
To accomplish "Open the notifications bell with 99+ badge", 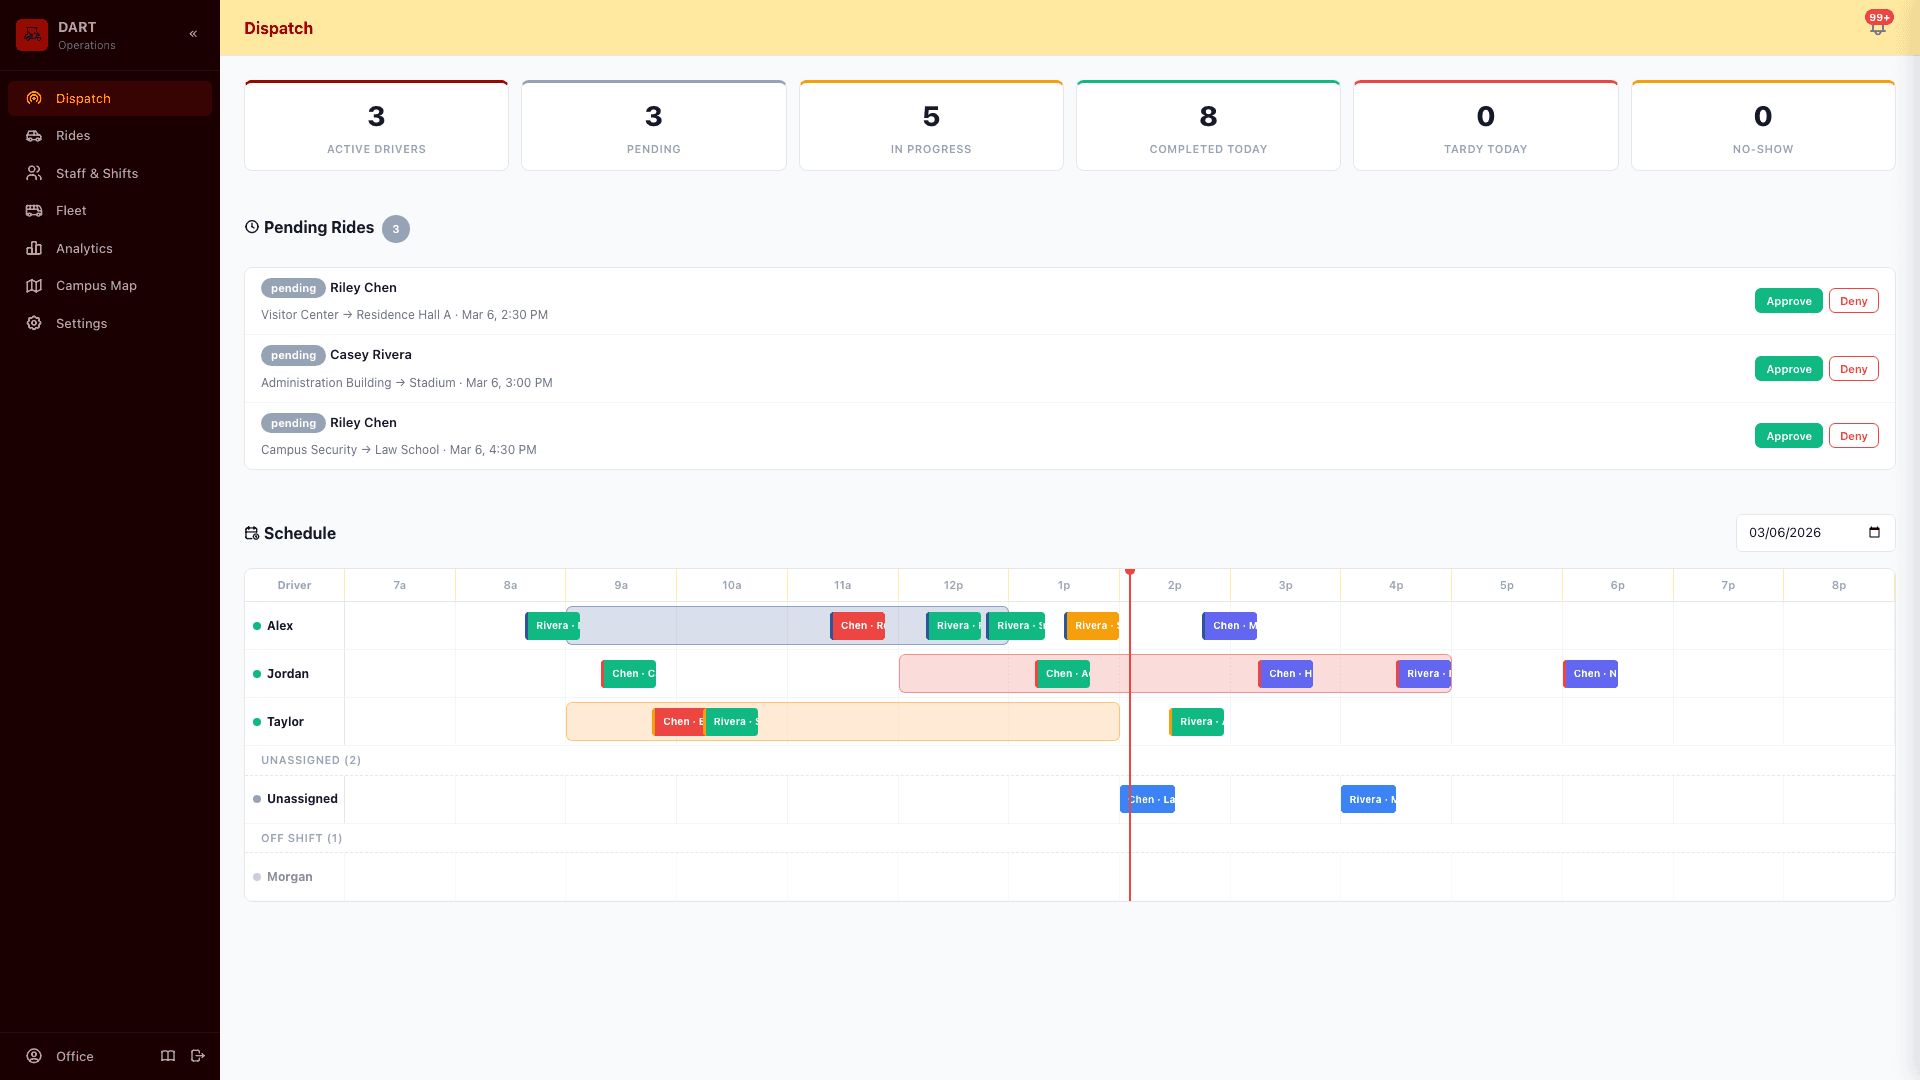I will pyautogui.click(x=1877, y=27).
